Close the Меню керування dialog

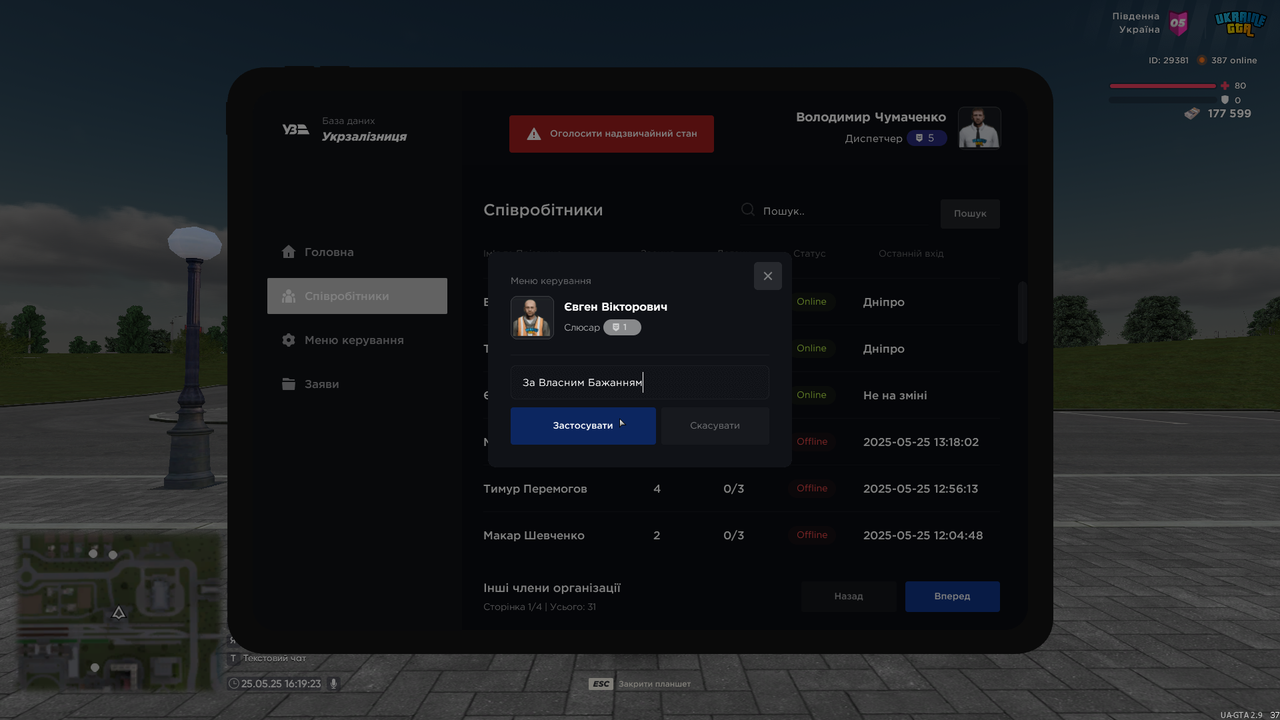(x=768, y=276)
